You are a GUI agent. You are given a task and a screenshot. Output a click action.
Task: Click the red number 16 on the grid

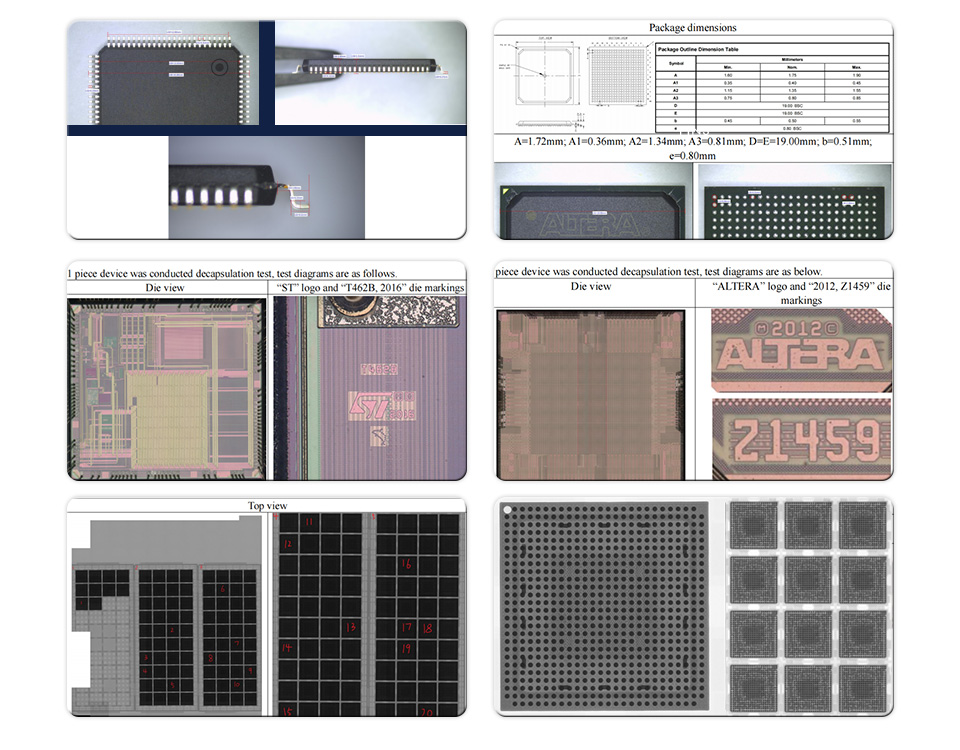[407, 564]
